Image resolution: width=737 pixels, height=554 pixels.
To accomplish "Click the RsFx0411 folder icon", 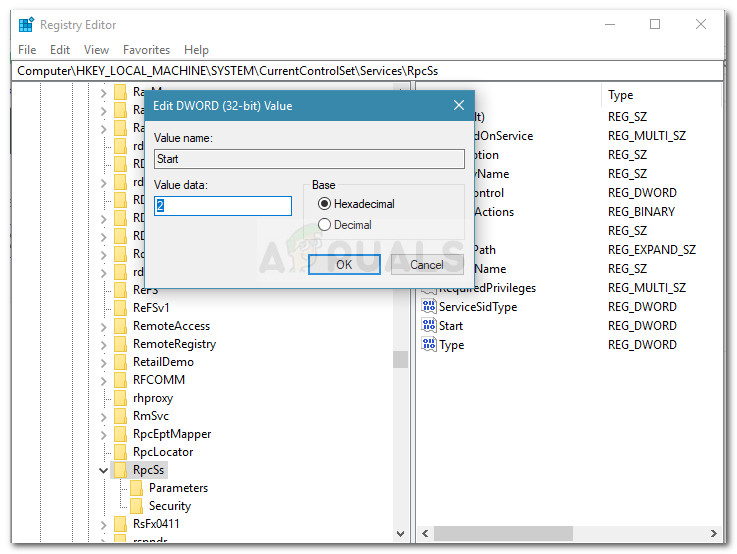I will [120, 524].
